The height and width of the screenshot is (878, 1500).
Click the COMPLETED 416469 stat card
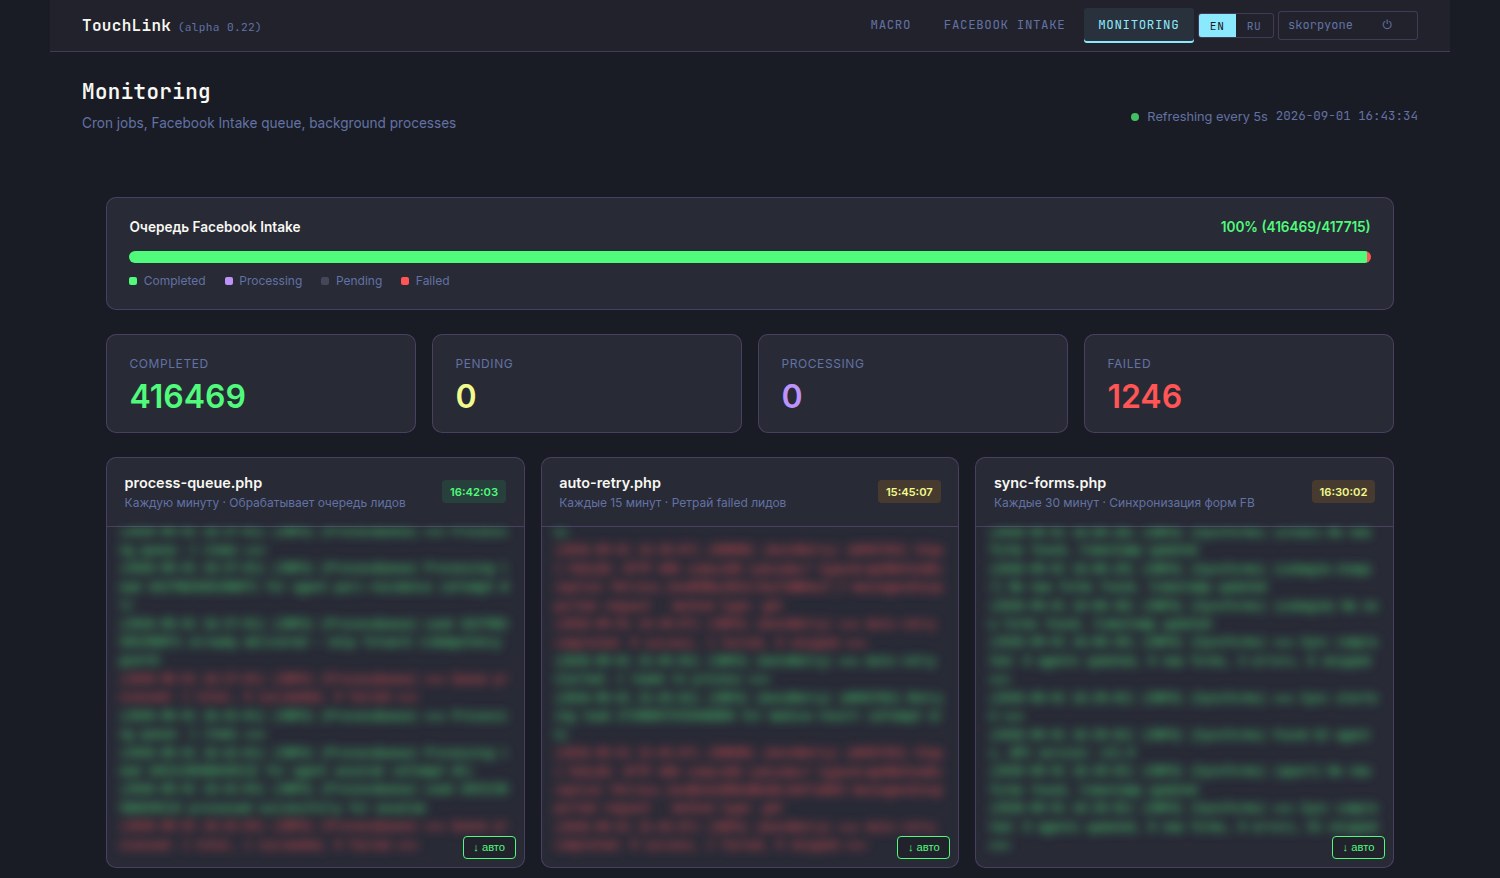point(261,383)
